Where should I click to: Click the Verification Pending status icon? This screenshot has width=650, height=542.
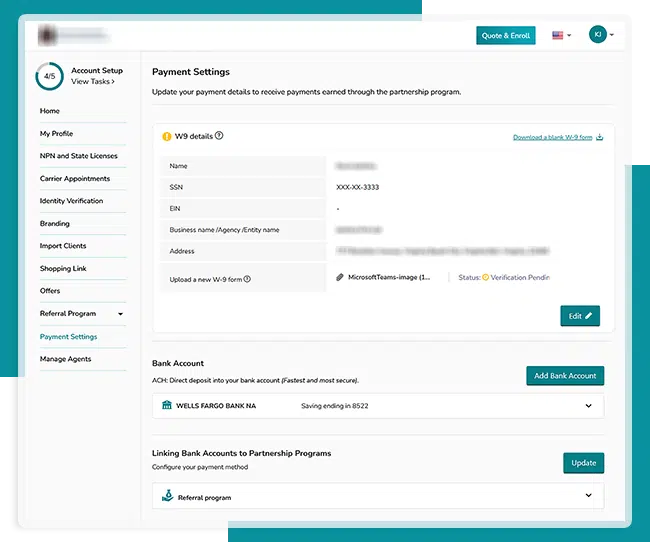coord(485,277)
